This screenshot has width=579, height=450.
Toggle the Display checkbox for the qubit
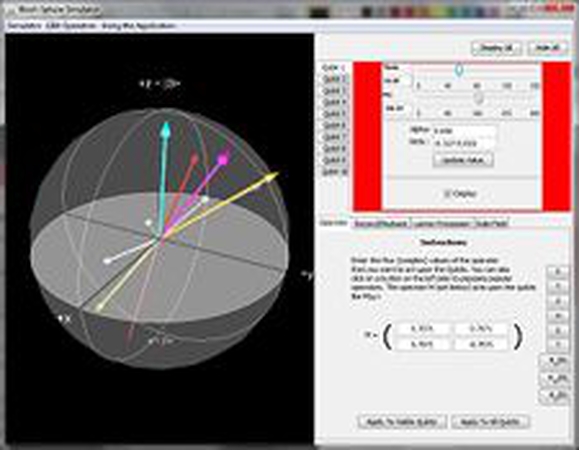coord(447,193)
